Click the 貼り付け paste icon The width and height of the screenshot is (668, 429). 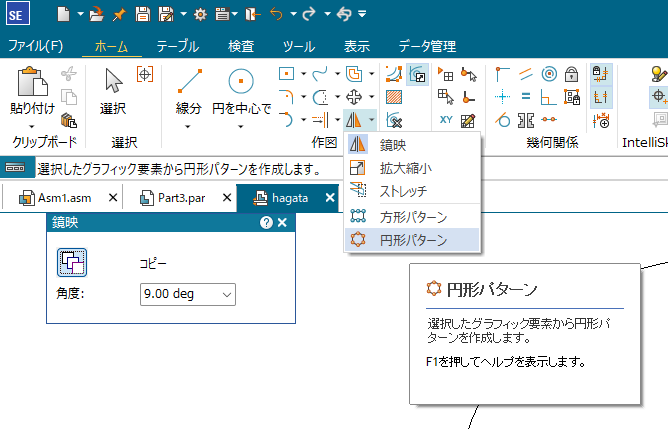click(x=33, y=80)
